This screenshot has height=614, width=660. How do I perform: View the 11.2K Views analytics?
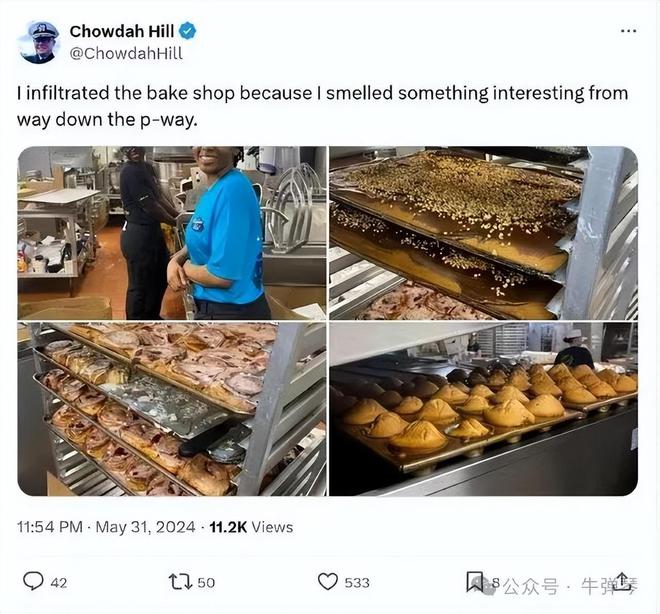click(x=250, y=526)
